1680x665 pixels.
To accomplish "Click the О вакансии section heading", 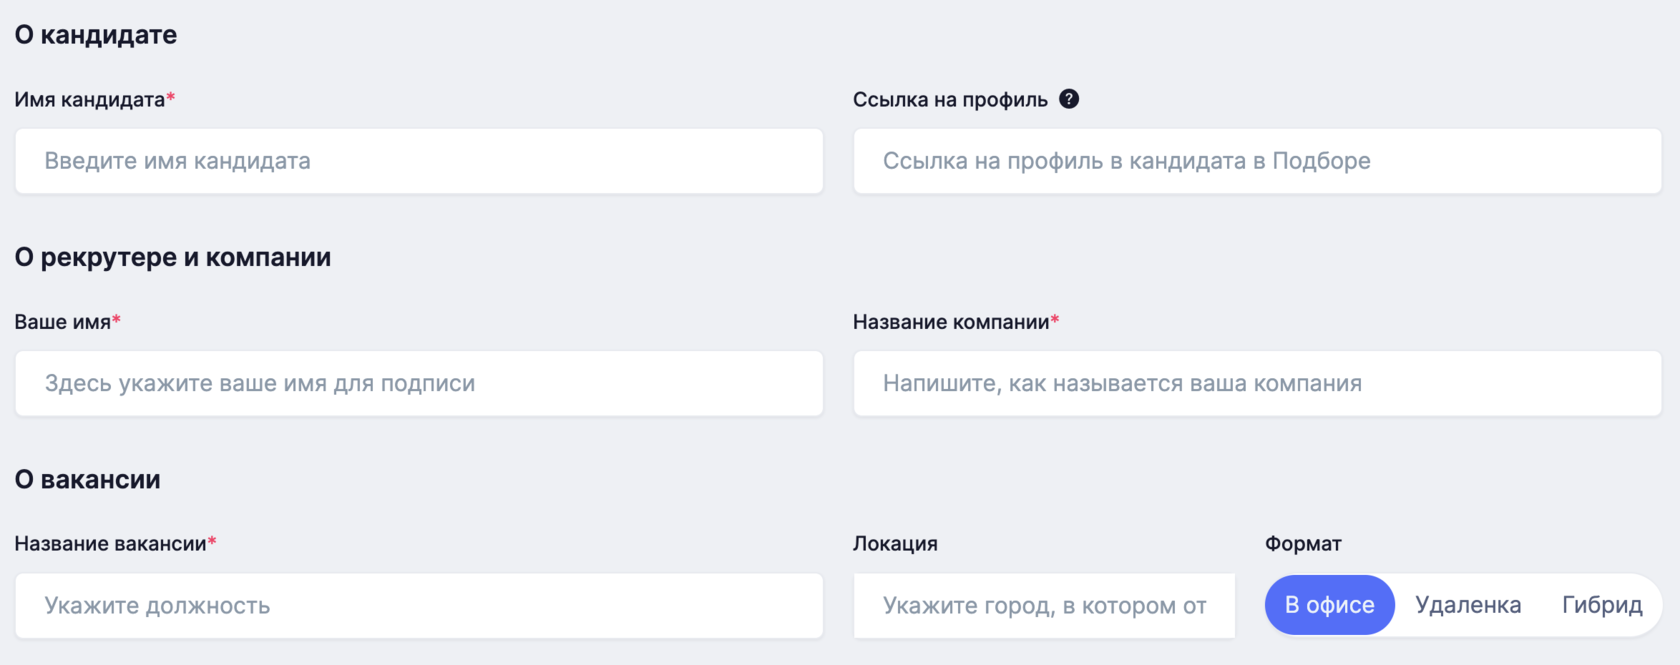I will (x=87, y=478).
